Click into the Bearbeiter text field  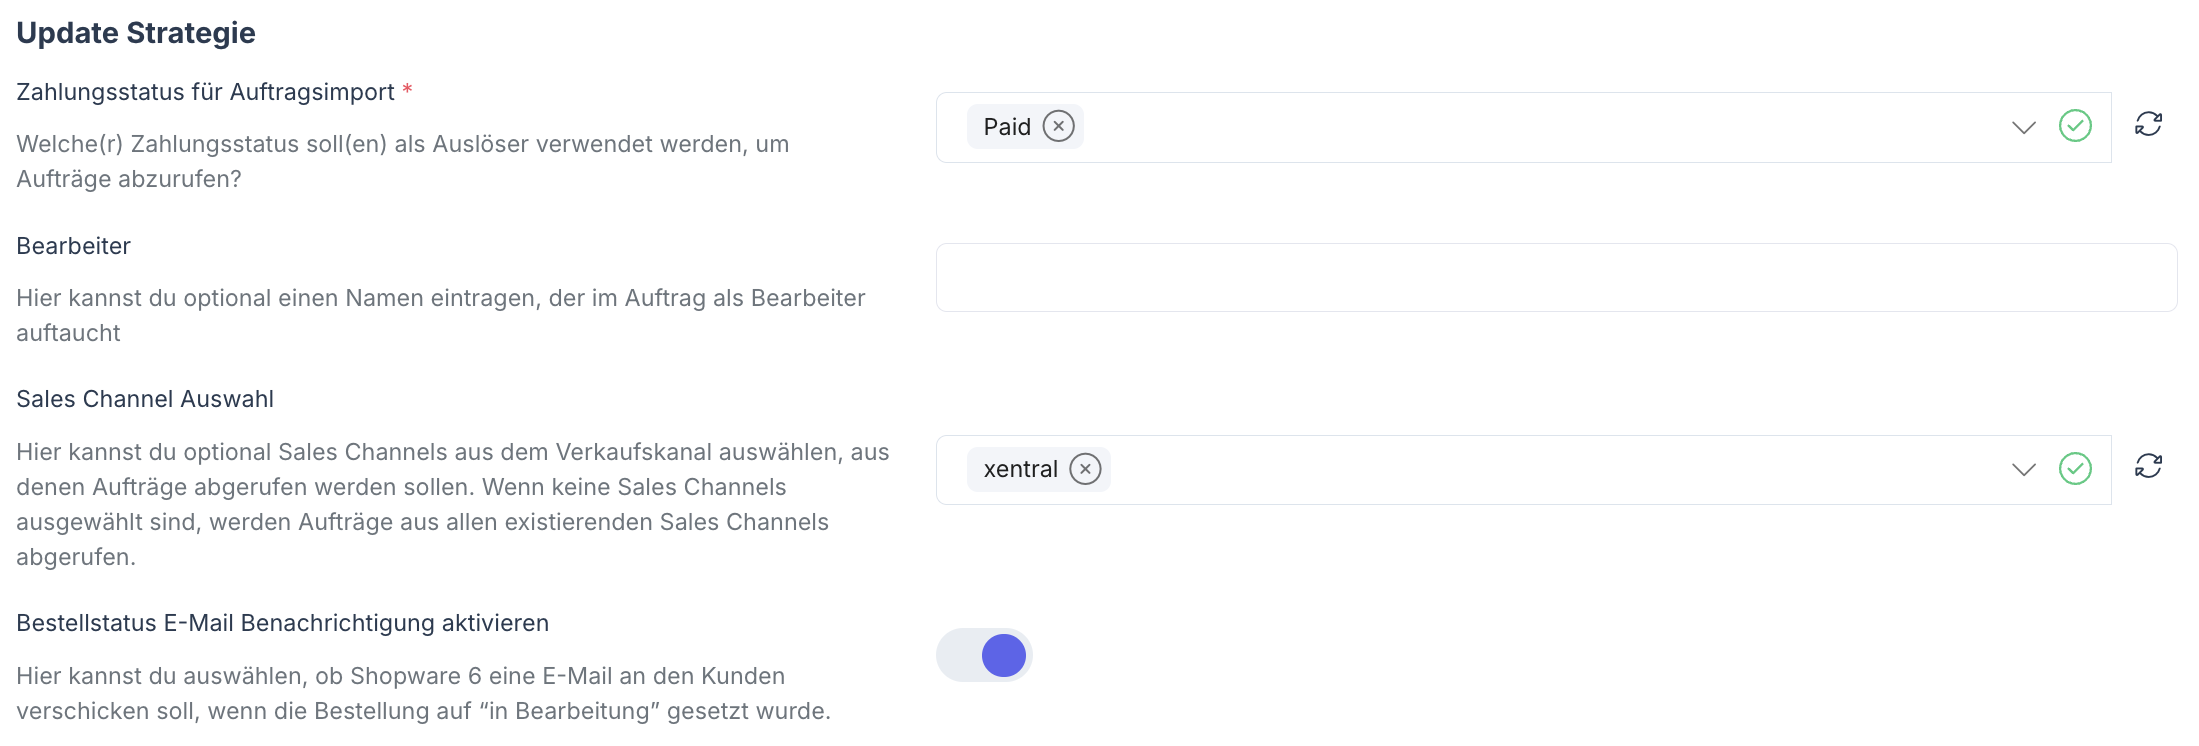click(1555, 278)
